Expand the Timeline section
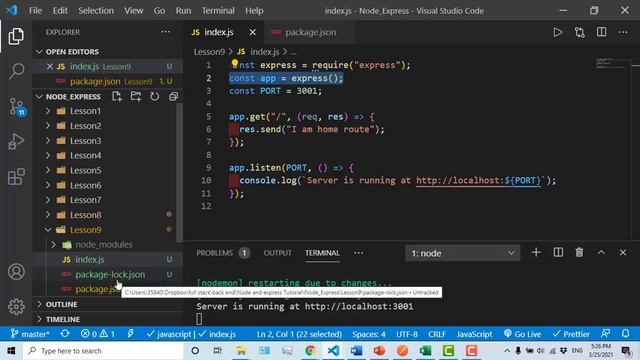The height and width of the screenshot is (360, 640). 108,319
